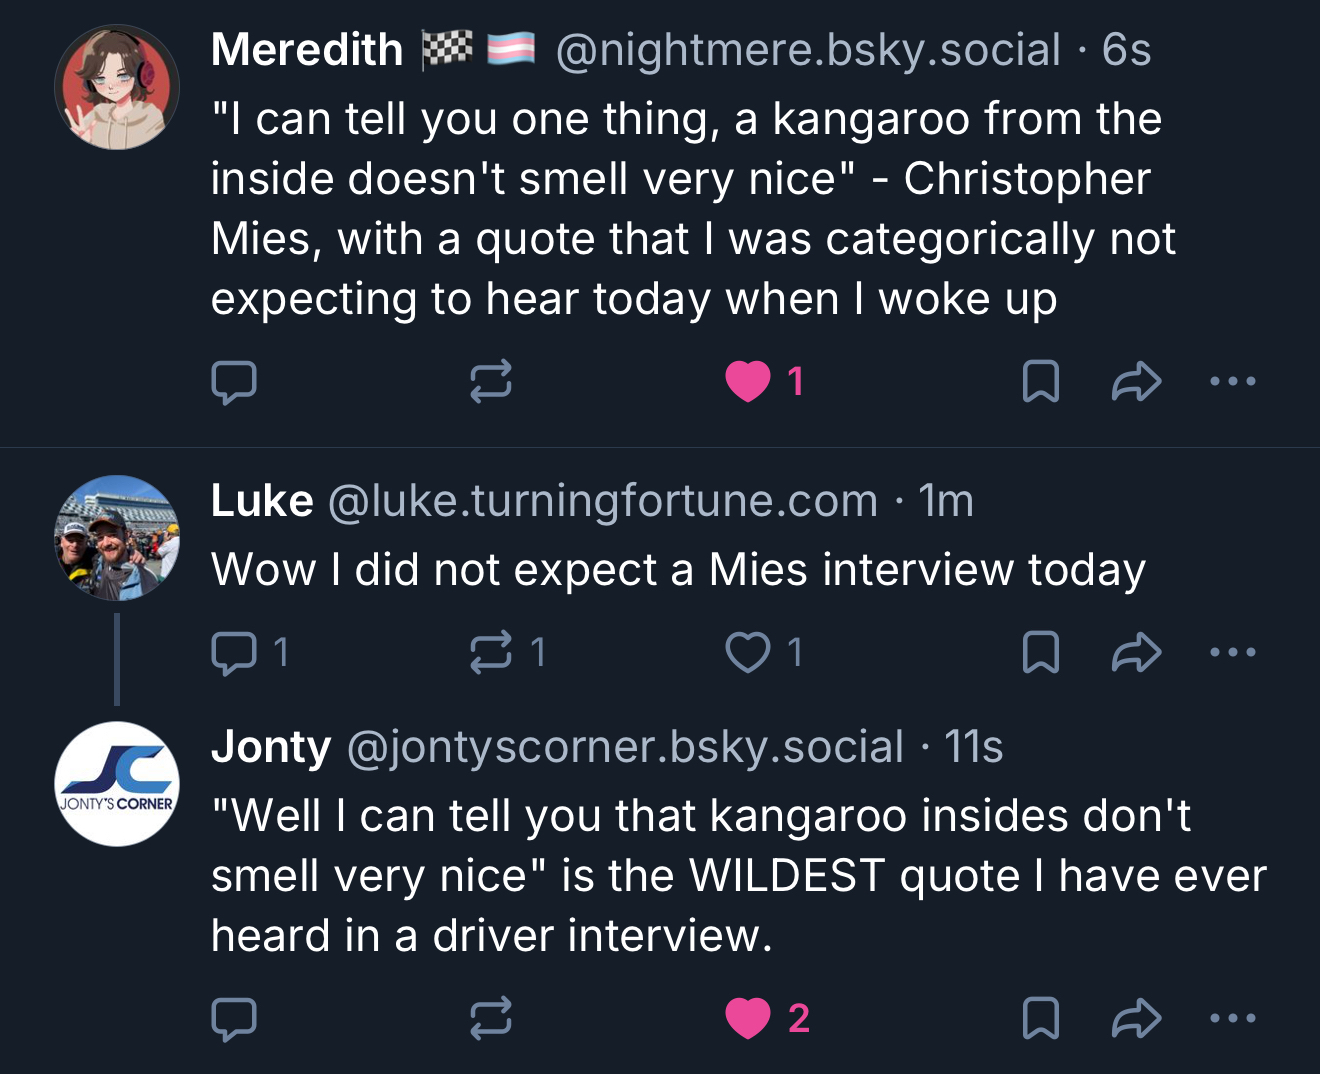
Task: Bookmark Meredith's kangaroo quote post
Action: click(1041, 382)
